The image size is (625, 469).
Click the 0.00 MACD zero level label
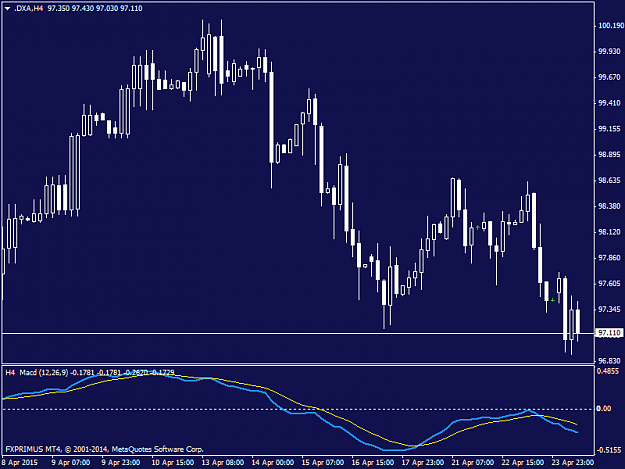point(604,409)
